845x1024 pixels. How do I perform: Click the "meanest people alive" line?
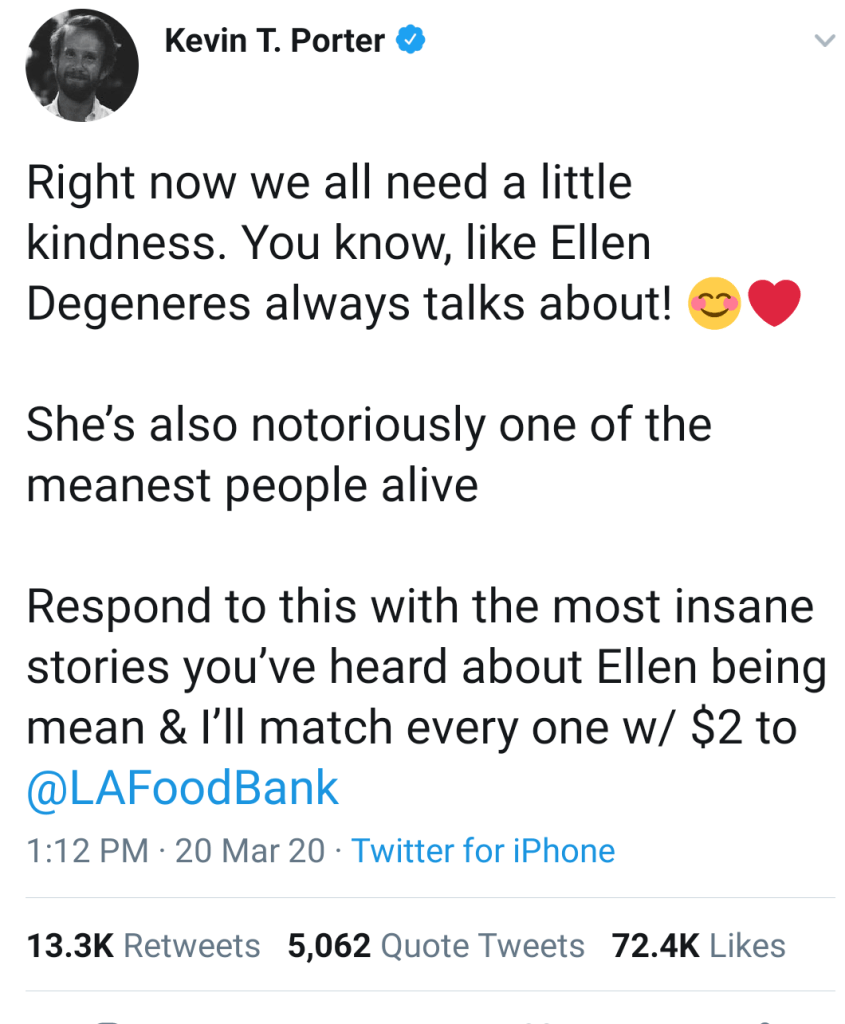[252, 486]
